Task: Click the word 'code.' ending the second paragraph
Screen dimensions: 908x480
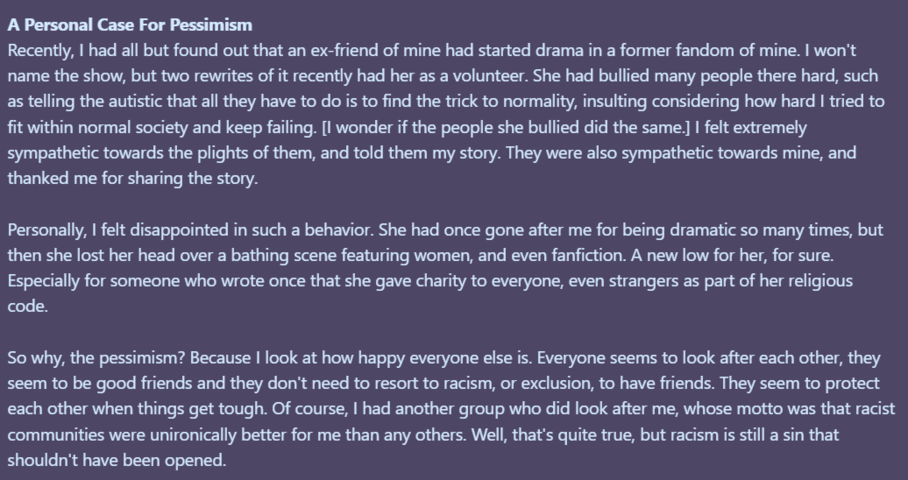Action: point(27,306)
